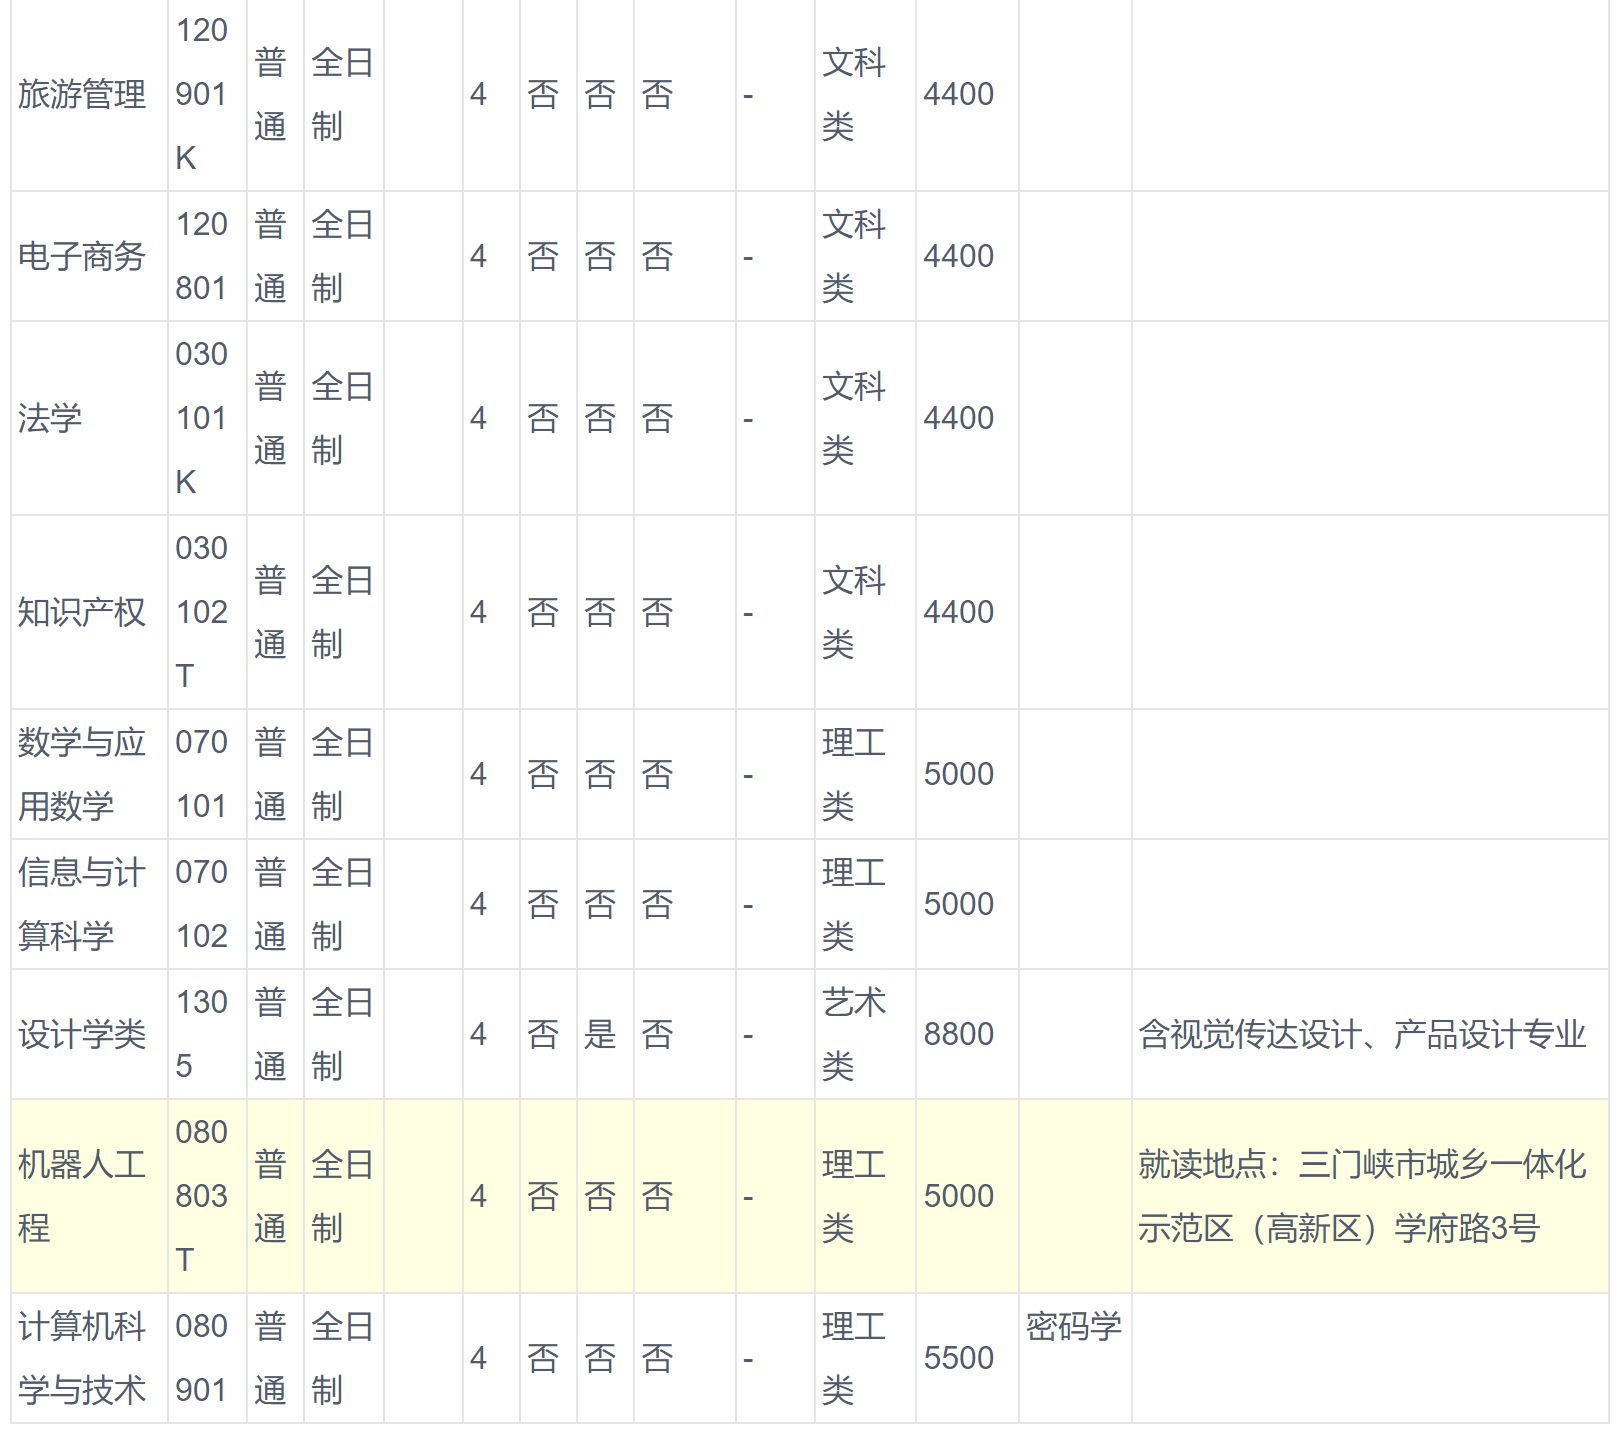
Task: Click 文科类 in the 电子商务 row
Action: [x=854, y=257]
